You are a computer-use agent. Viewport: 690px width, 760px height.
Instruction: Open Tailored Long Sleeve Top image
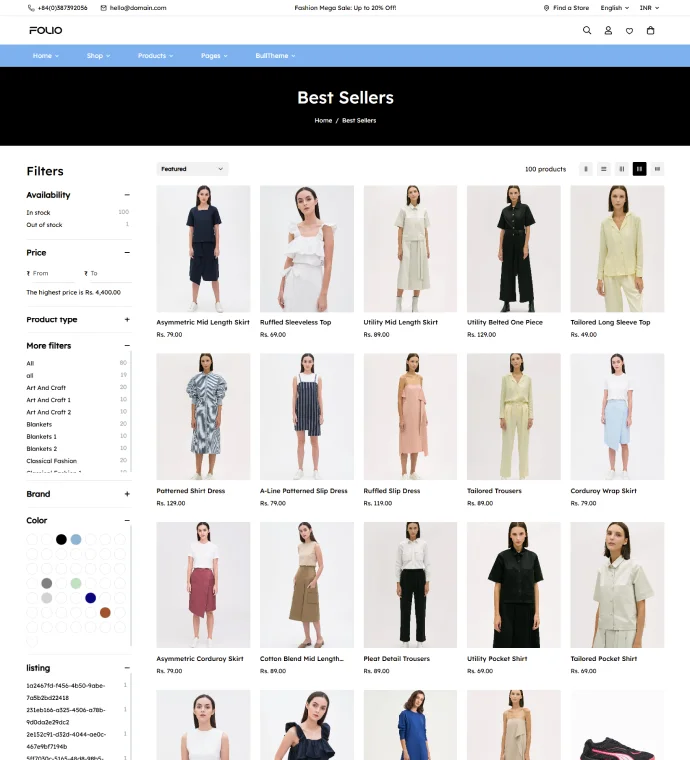[x=617, y=249]
